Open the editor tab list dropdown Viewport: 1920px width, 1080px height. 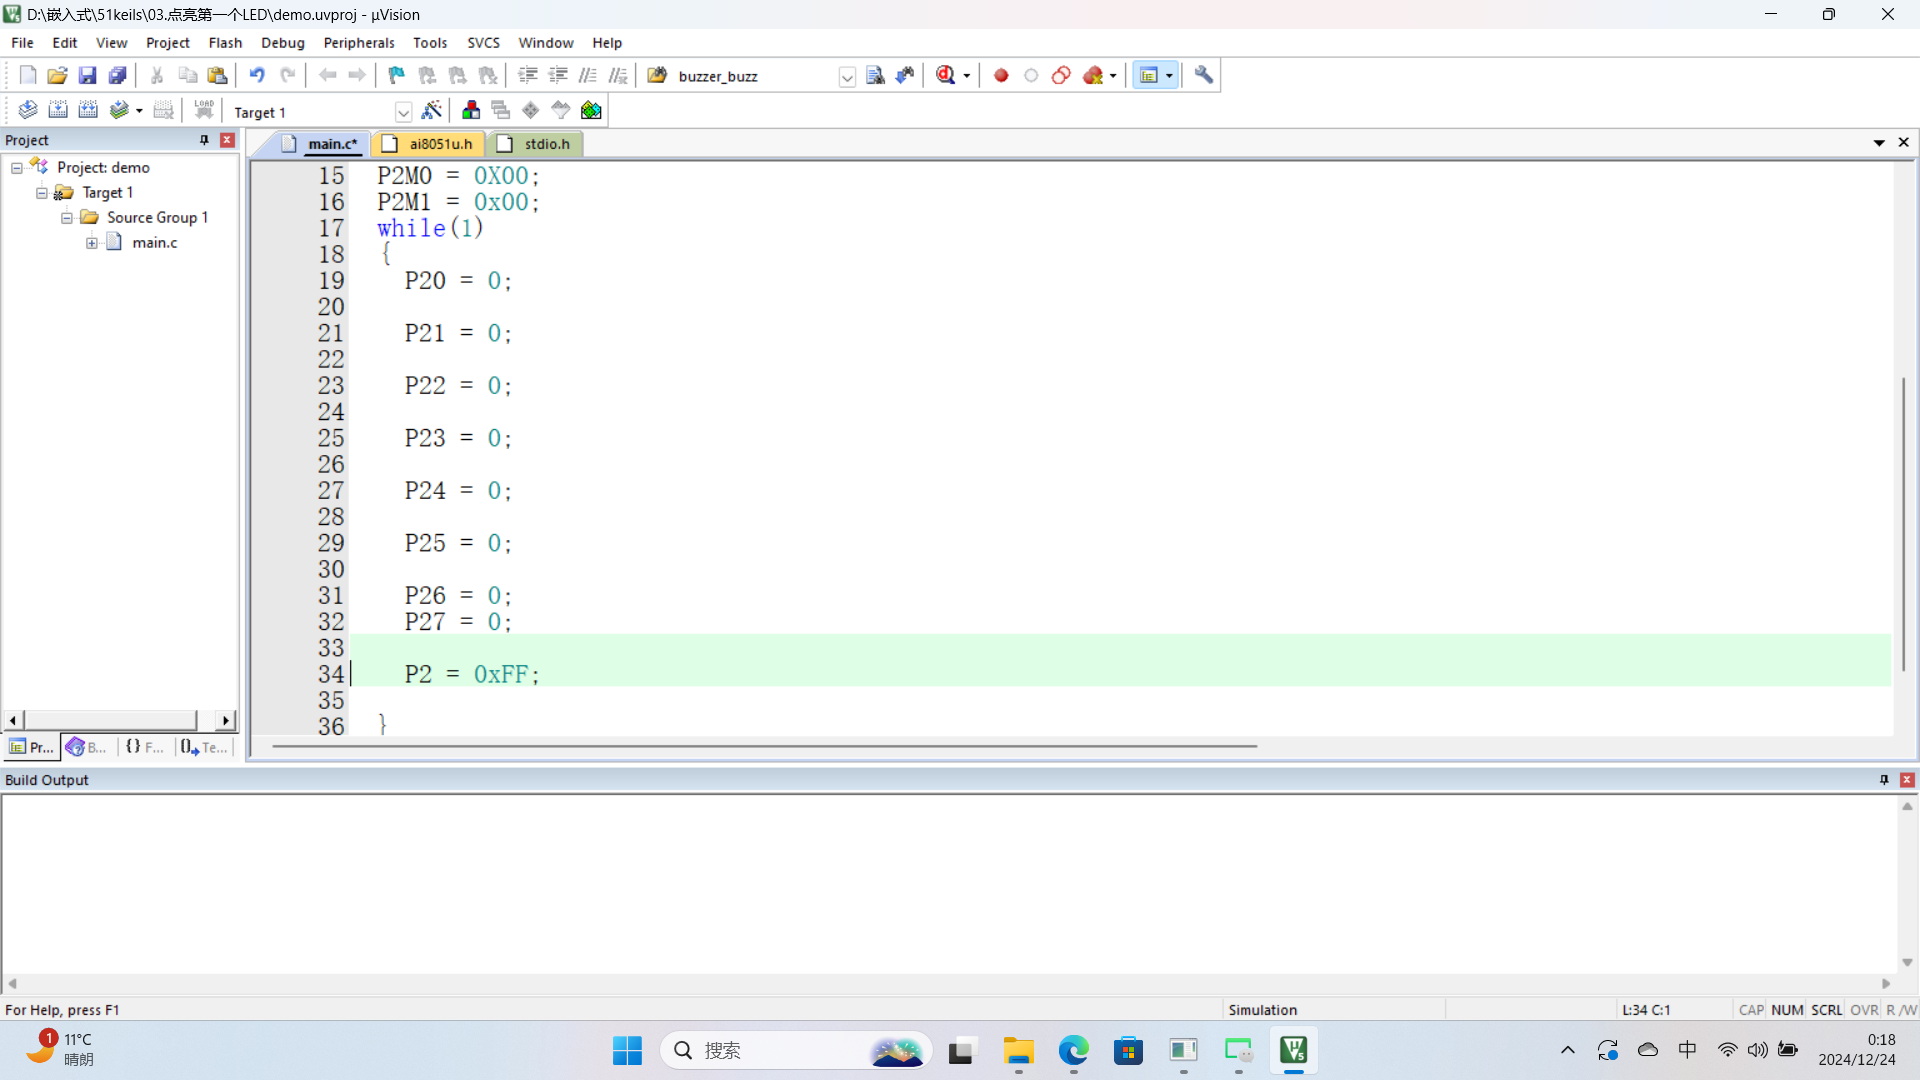1879,143
